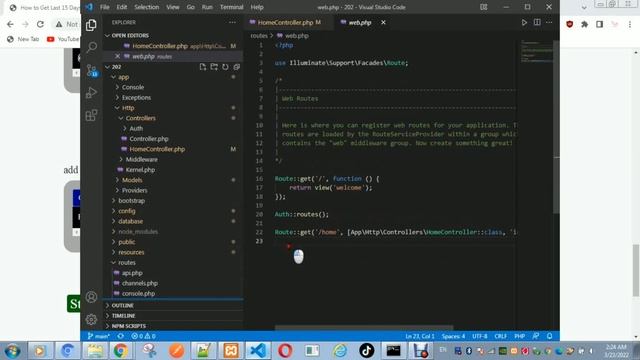Open channels.php in routes folder
This screenshot has height=360, width=640.
(140, 283)
